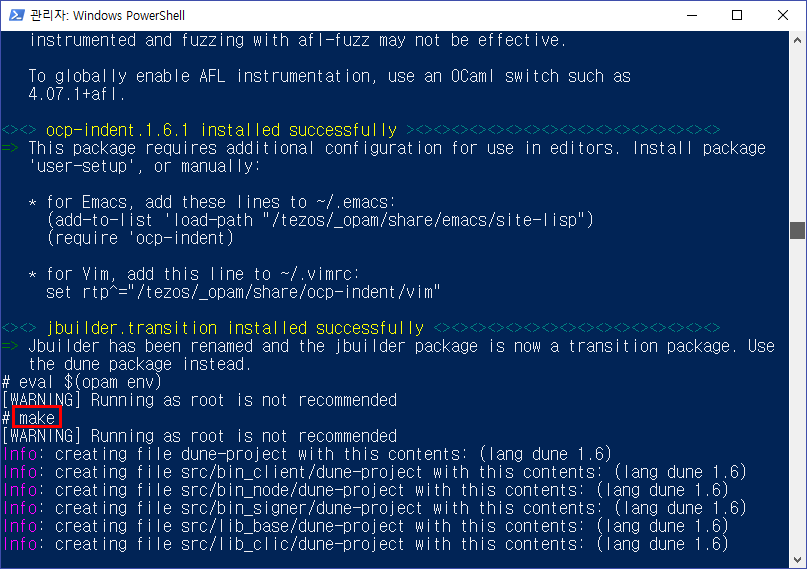Click the 'make' command text
The height and width of the screenshot is (569, 807).
37,418
